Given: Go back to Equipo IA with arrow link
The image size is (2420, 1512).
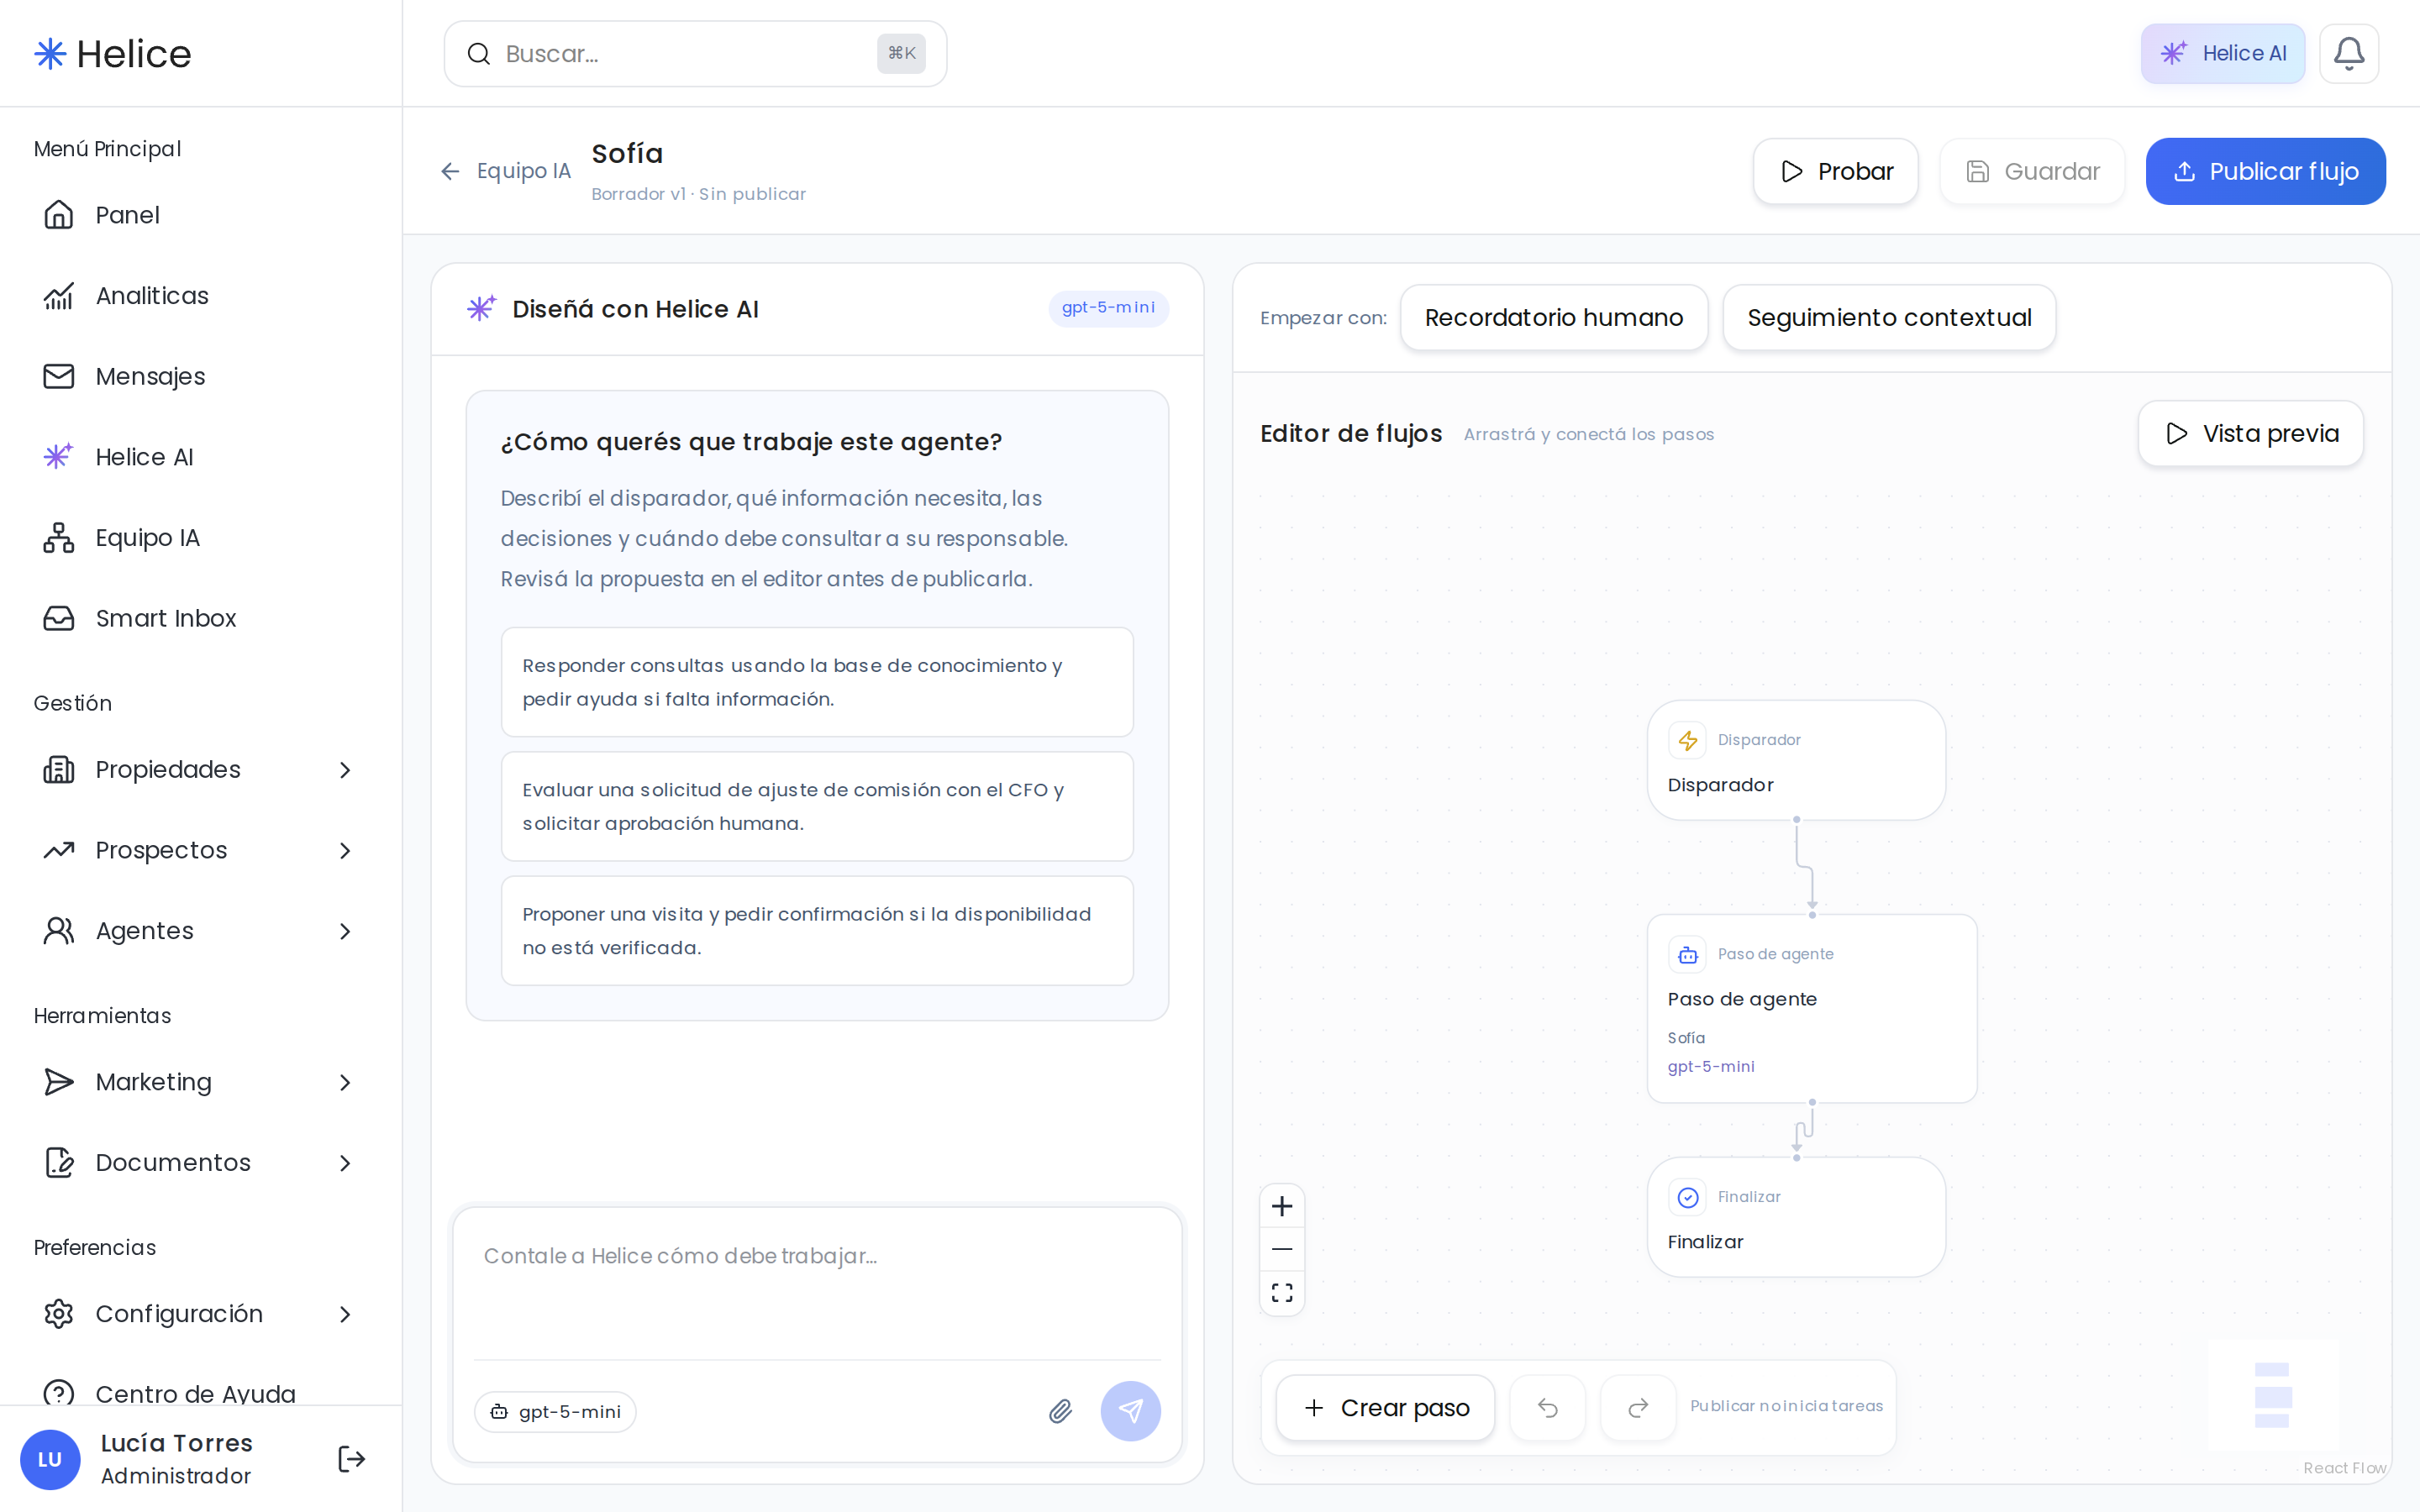Looking at the screenshot, I should click(506, 171).
